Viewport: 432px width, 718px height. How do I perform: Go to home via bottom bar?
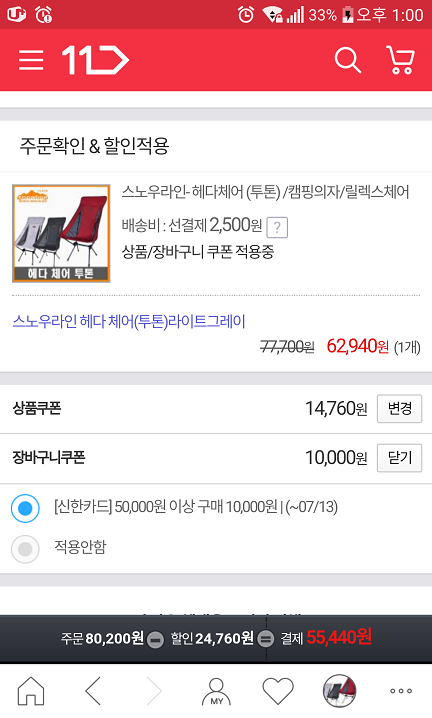pyautogui.click(x=31, y=691)
